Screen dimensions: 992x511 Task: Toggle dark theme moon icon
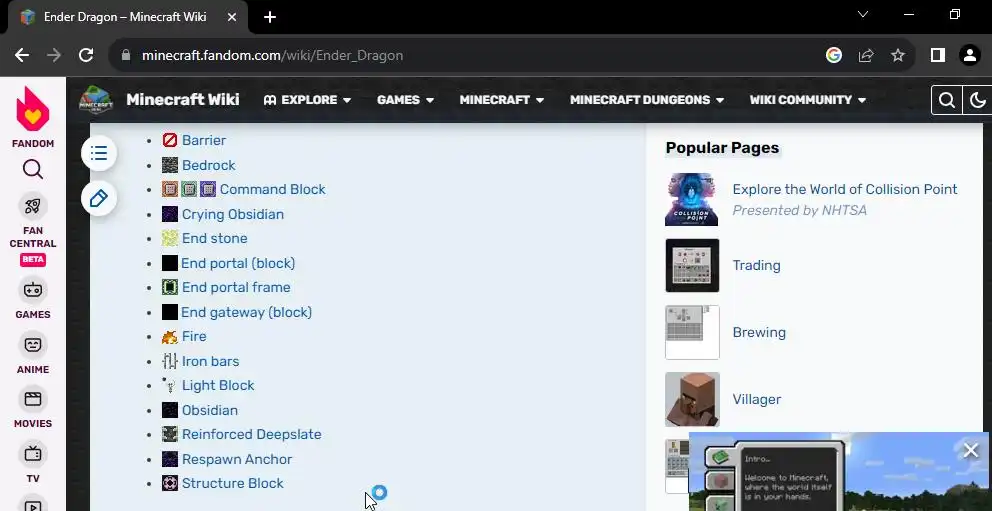pyautogui.click(x=977, y=100)
